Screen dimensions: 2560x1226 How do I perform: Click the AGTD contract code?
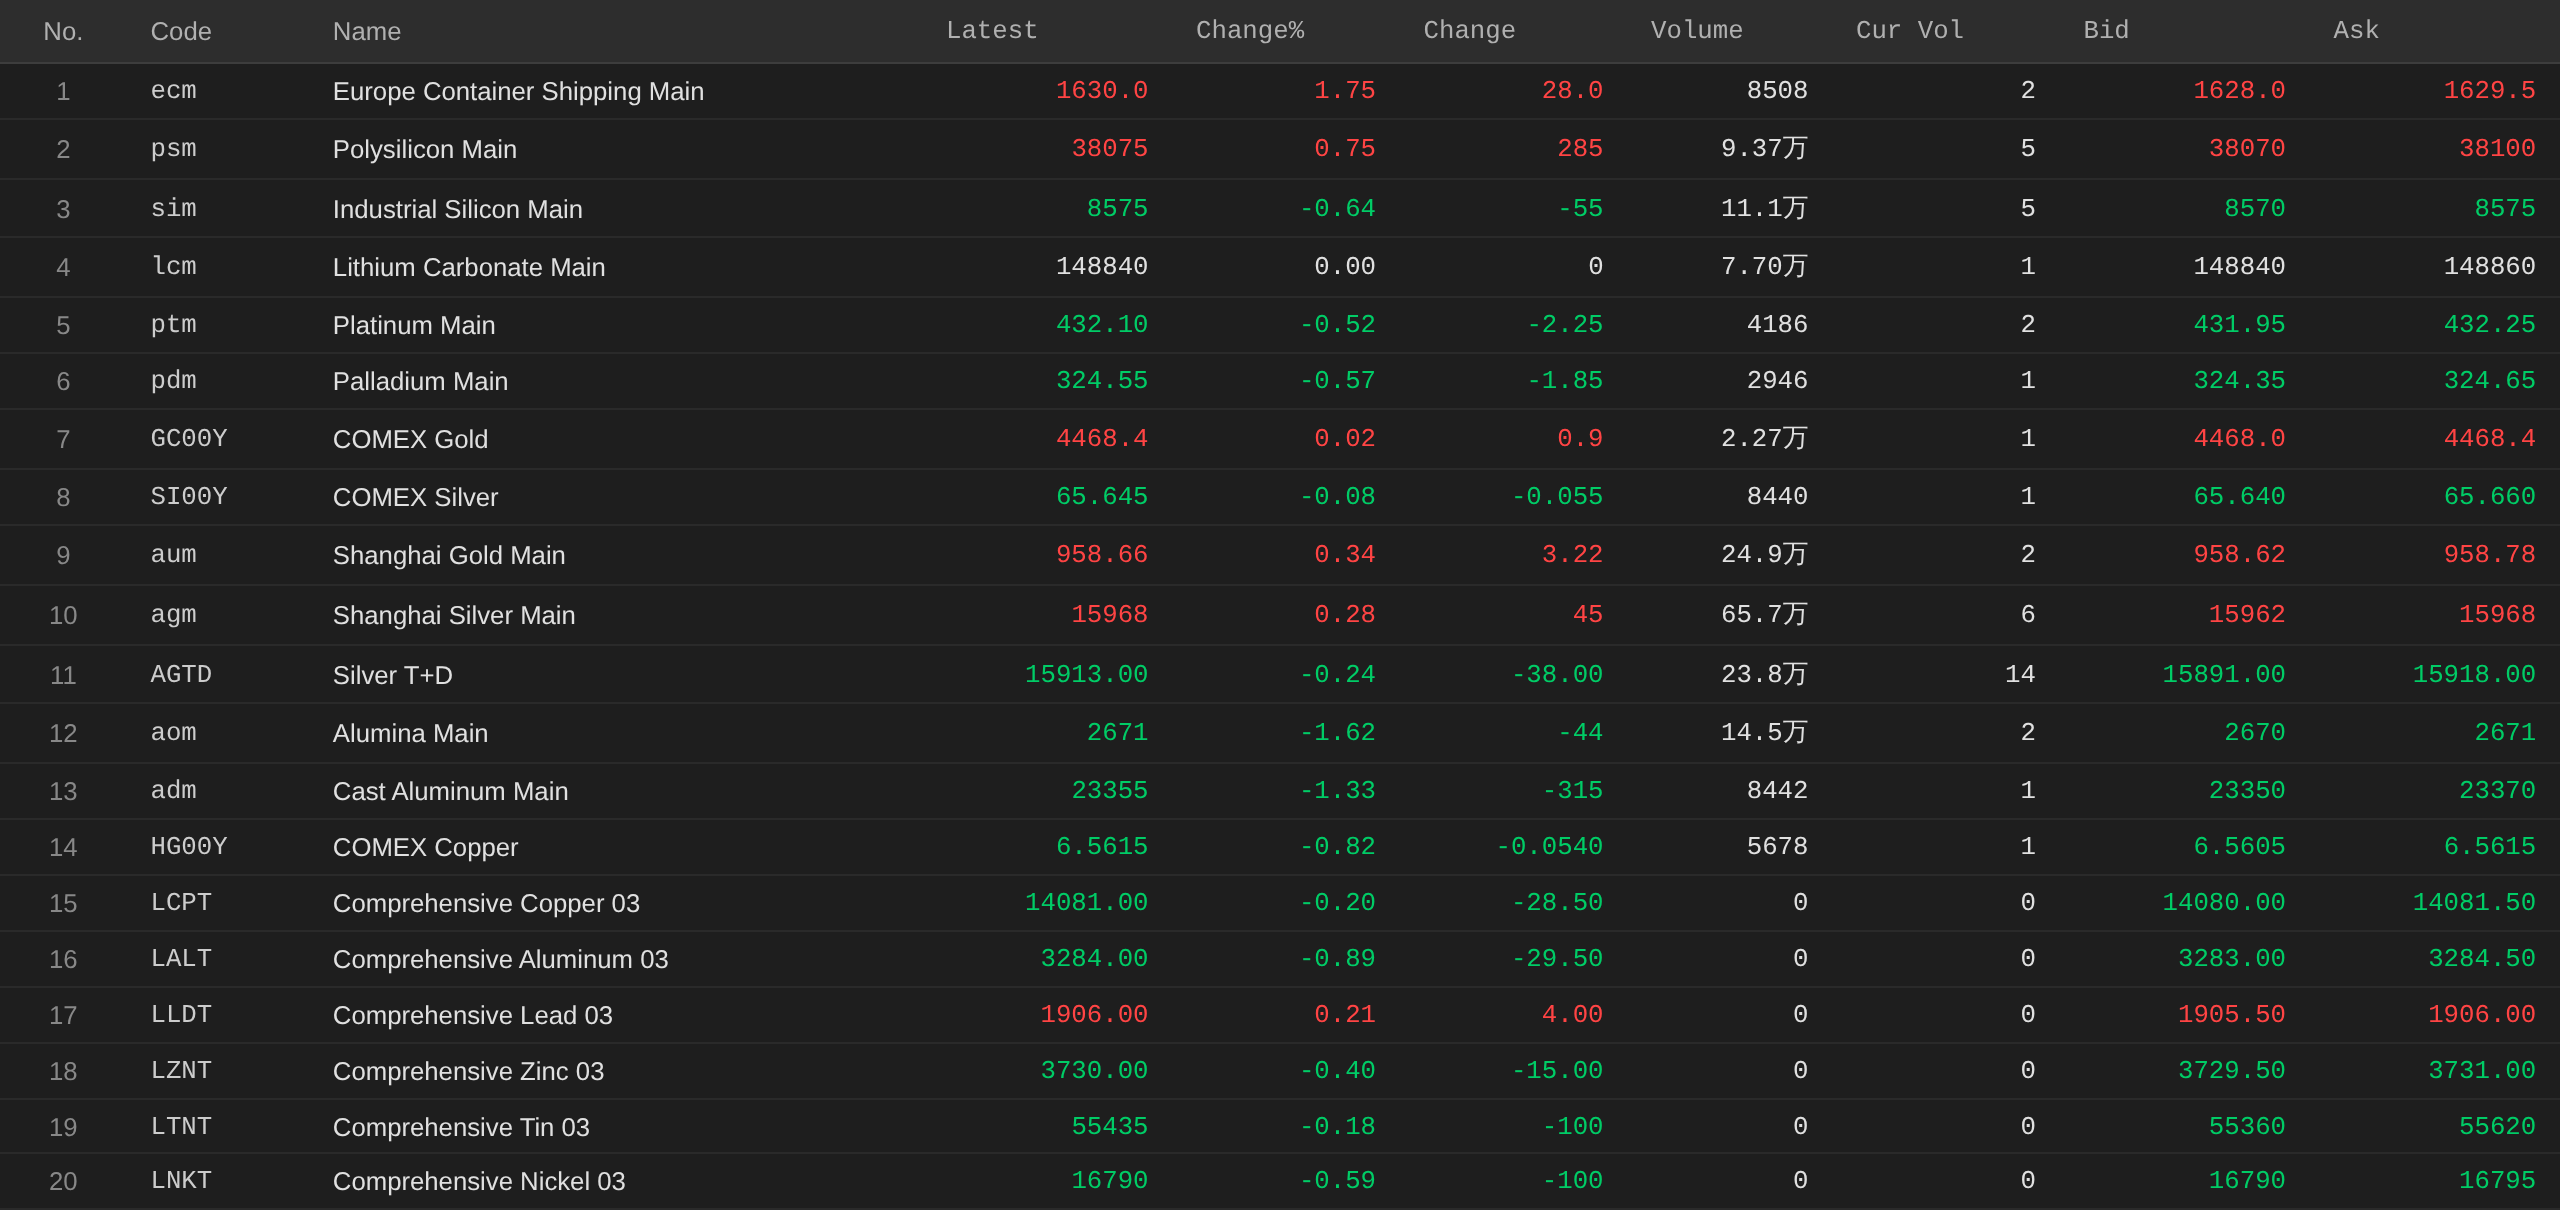coord(181,675)
